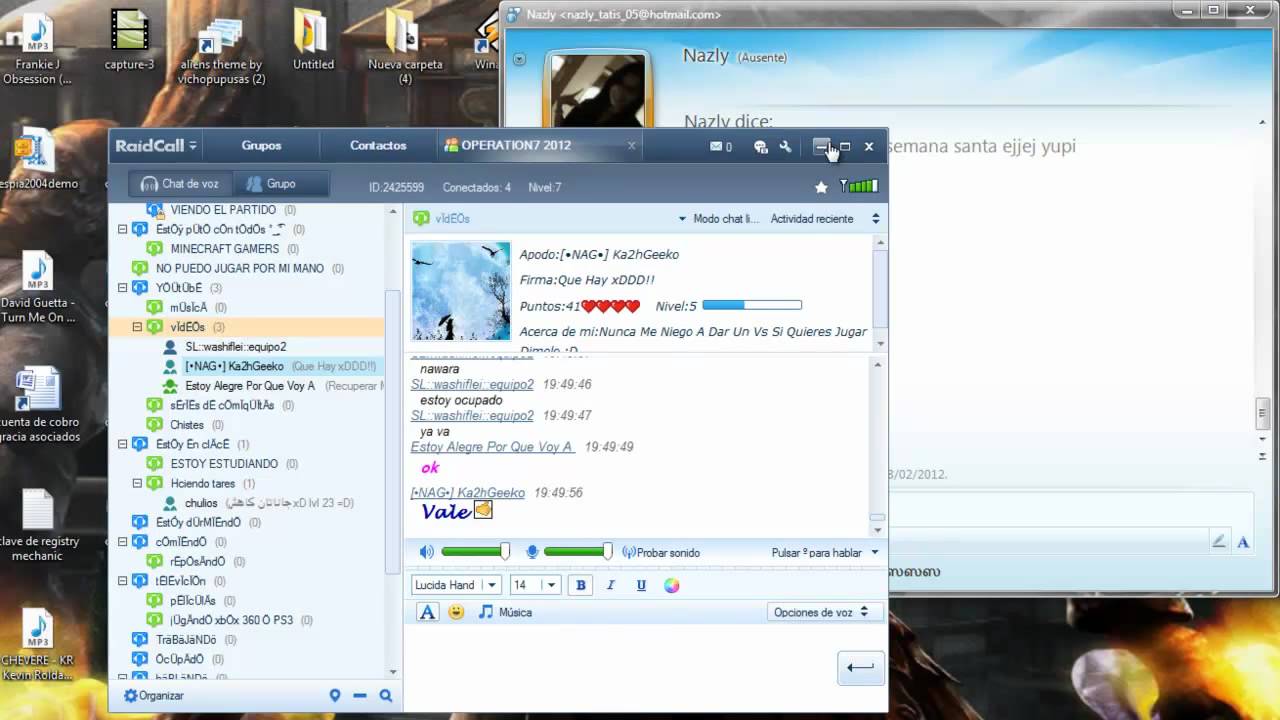1280x720 pixels.
Task: Toggle bold formatting in chat
Action: tap(580, 585)
